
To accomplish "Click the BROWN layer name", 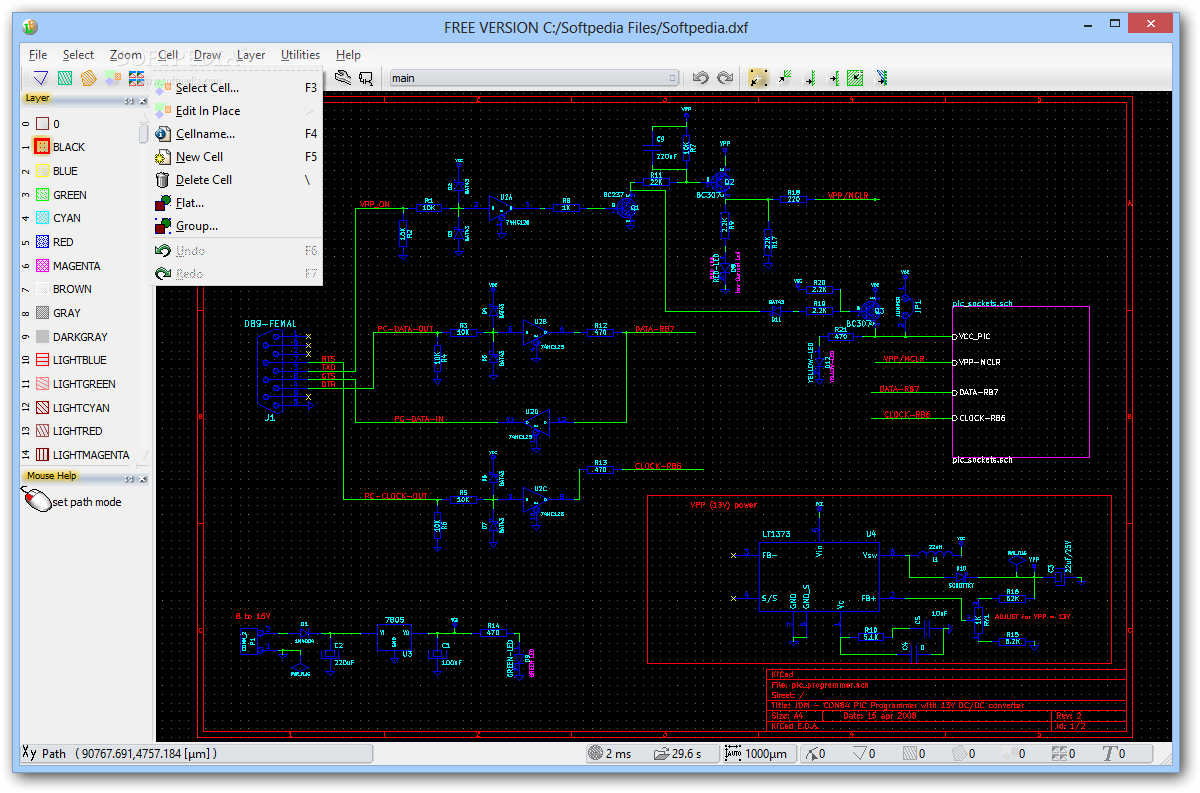I will 72,289.
